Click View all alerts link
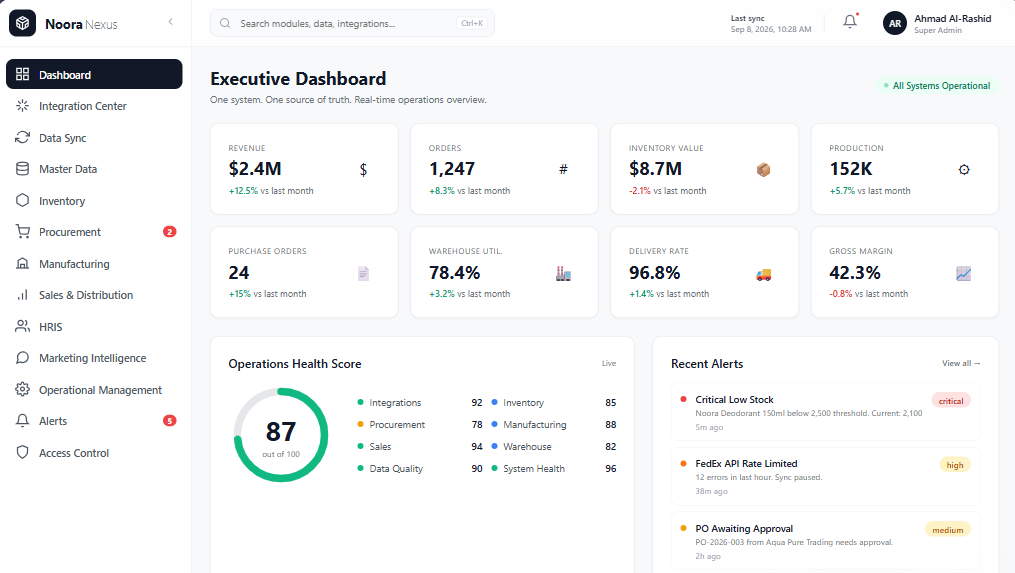 (961, 363)
